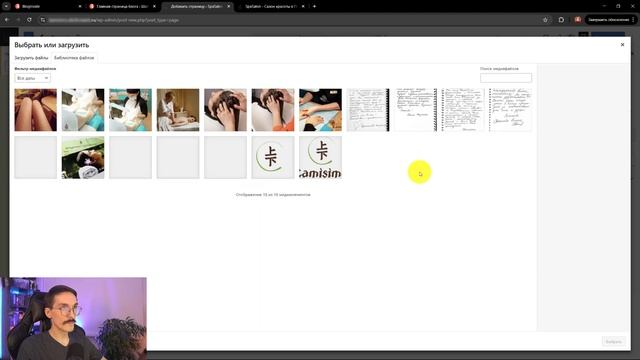
Task: Click the media search input field
Action: [x=506, y=78]
